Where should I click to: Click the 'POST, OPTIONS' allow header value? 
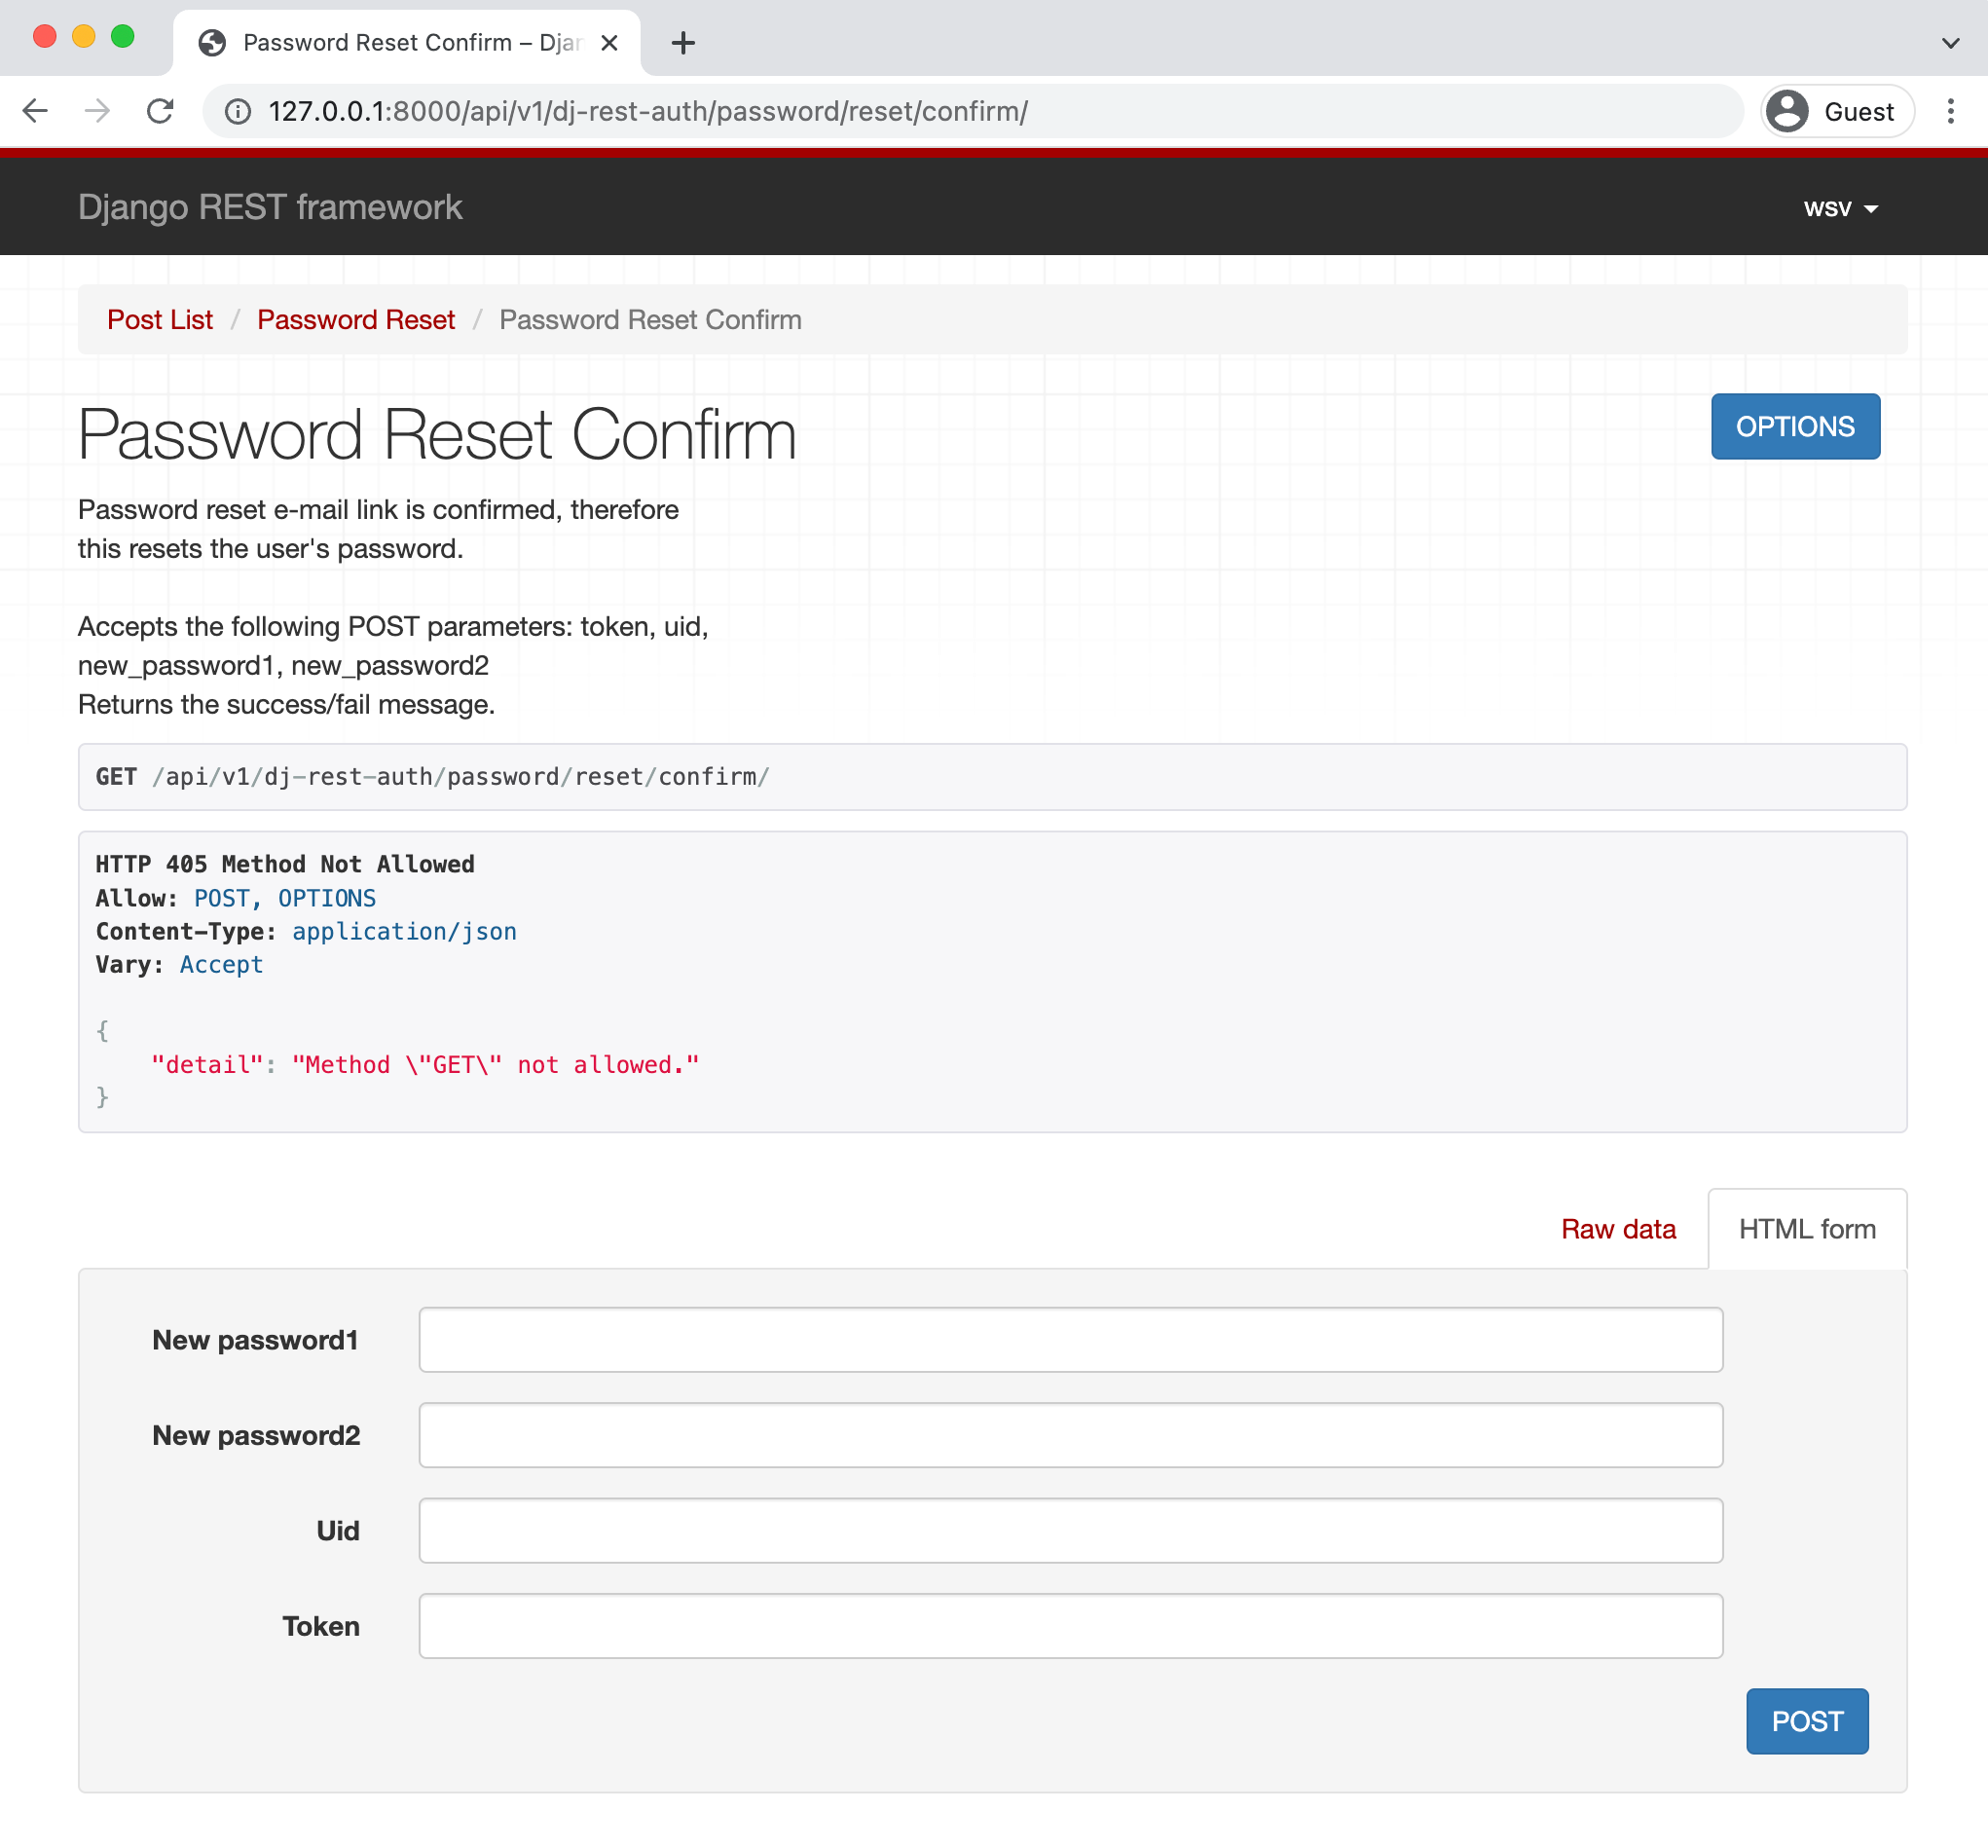pos(285,898)
